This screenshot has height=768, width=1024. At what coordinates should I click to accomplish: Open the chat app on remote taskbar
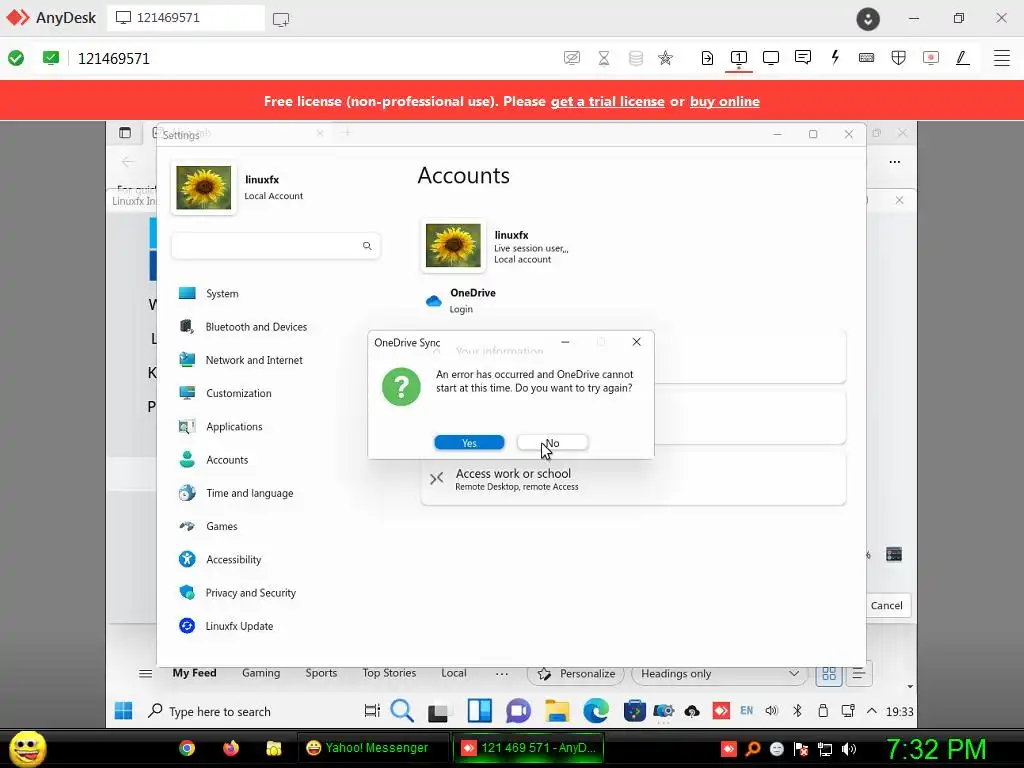click(519, 711)
